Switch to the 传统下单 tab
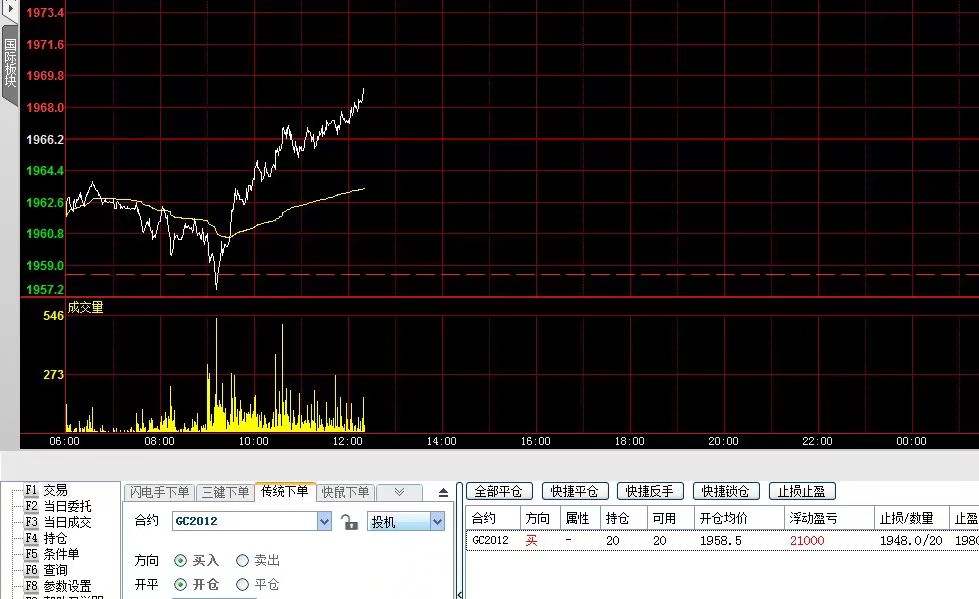This screenshot has height=599, width=979. pos(285,492)
